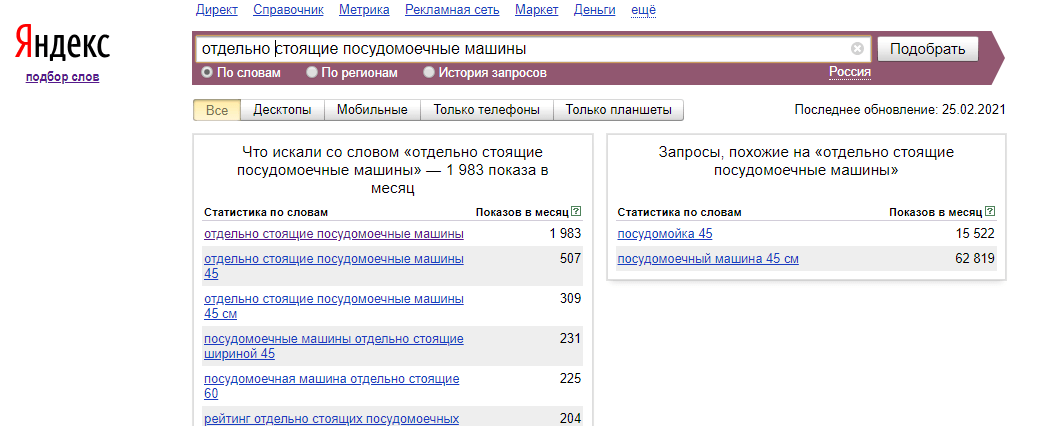
Task: Open the Деньги link
Action: coord(594,10)
